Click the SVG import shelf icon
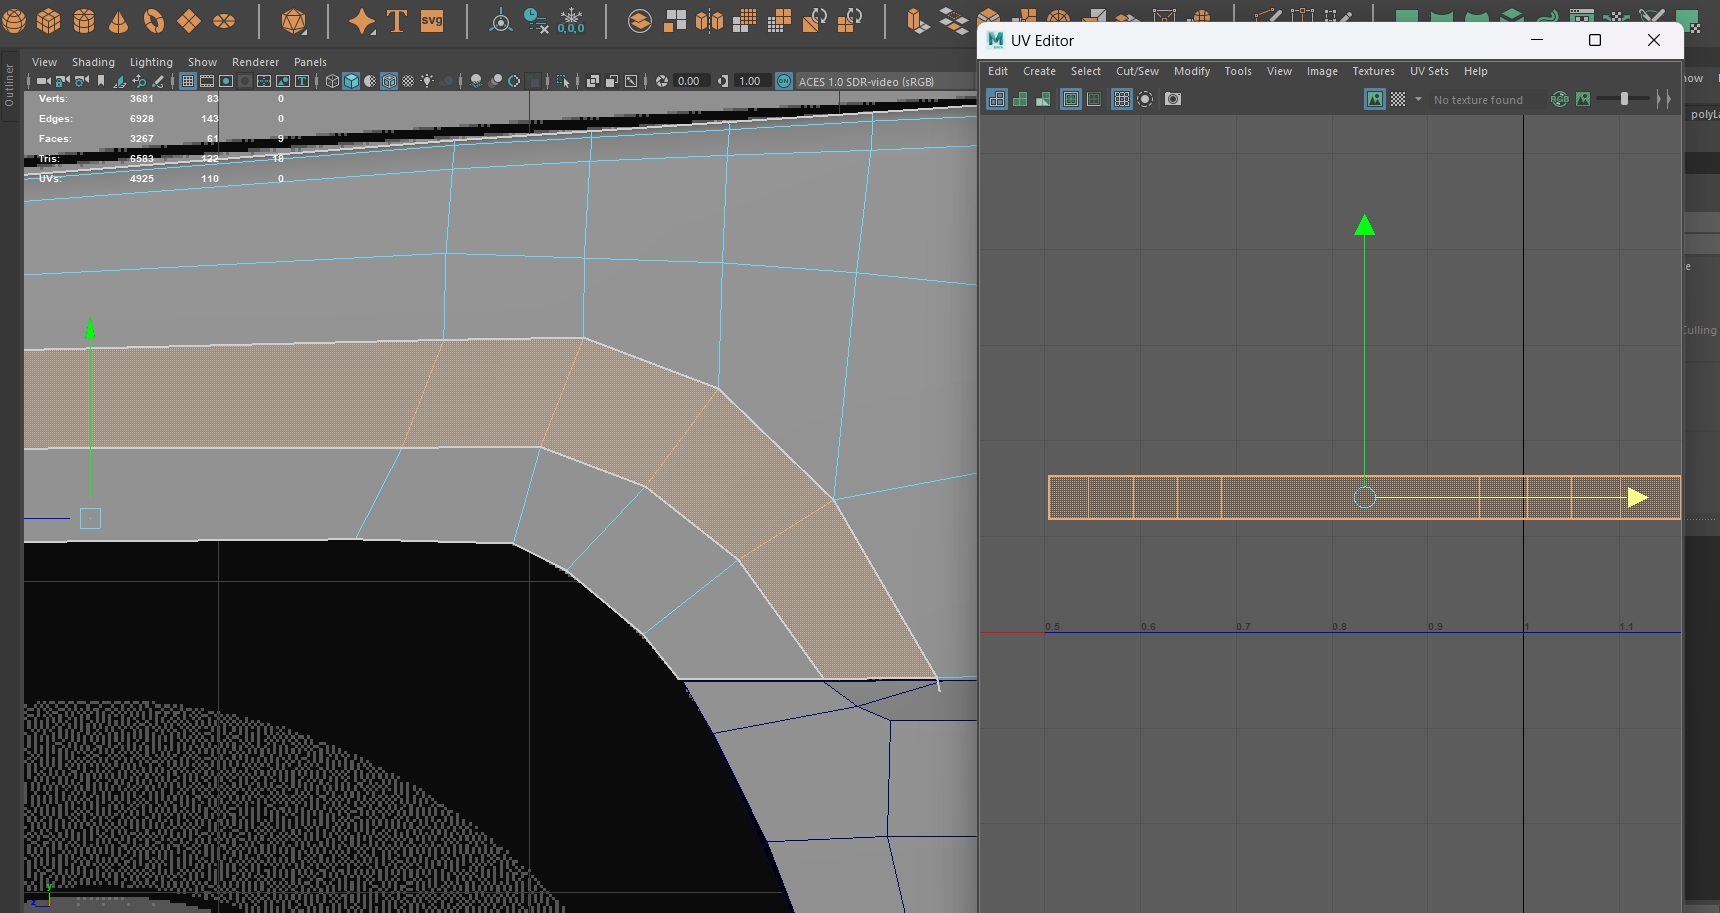The image size is (1720, 913). pos(432,21)
